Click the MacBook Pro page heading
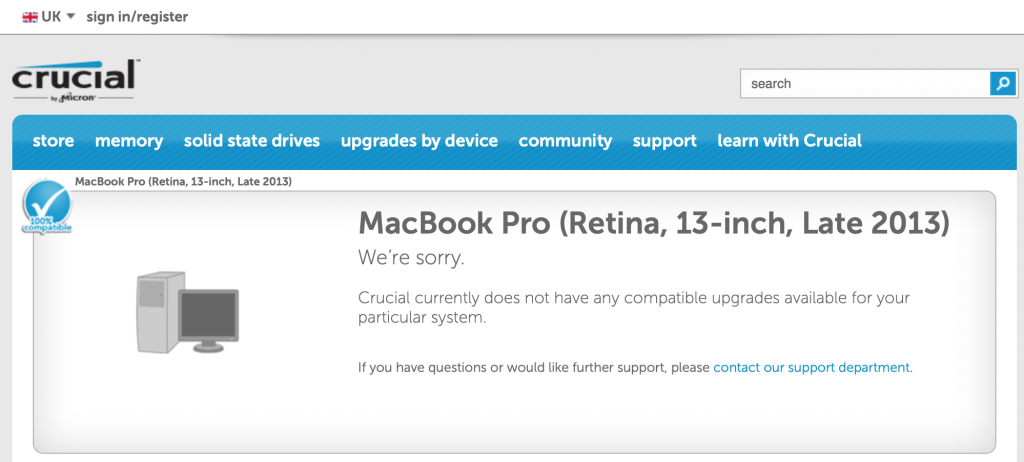Viewport: 1024px width, 462px height. 653,222
